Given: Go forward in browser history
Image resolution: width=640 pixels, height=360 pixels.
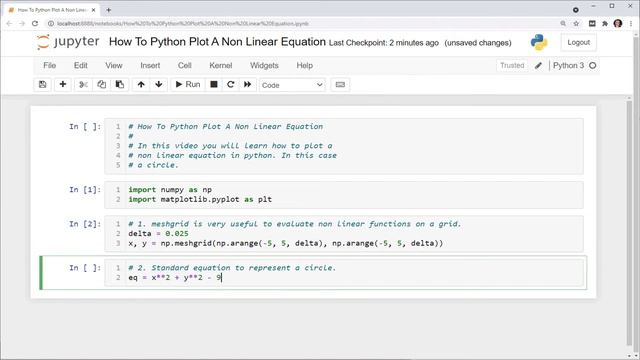Looking at the screenshot, I should click(x=22, y=24).
